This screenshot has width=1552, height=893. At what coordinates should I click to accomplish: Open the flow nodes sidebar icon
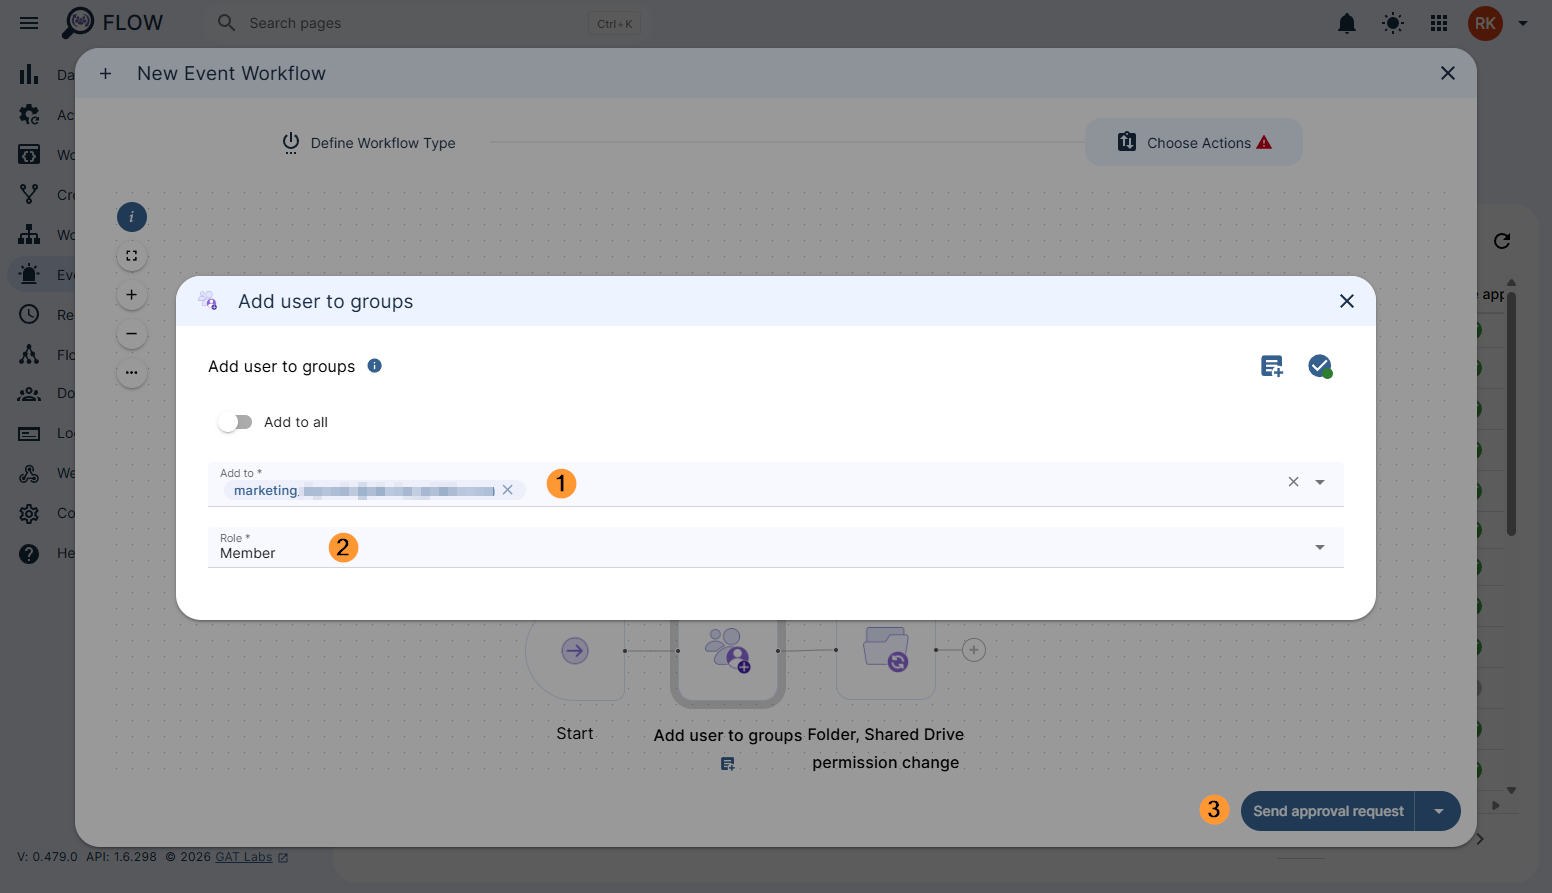[x=29, y=354]
